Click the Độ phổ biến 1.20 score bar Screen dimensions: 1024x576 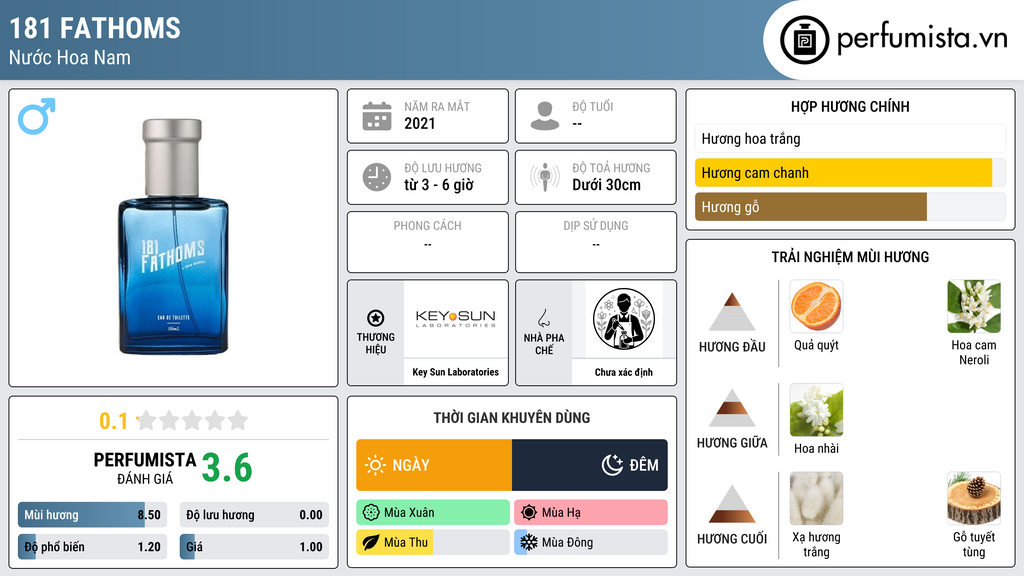[93, 547]
